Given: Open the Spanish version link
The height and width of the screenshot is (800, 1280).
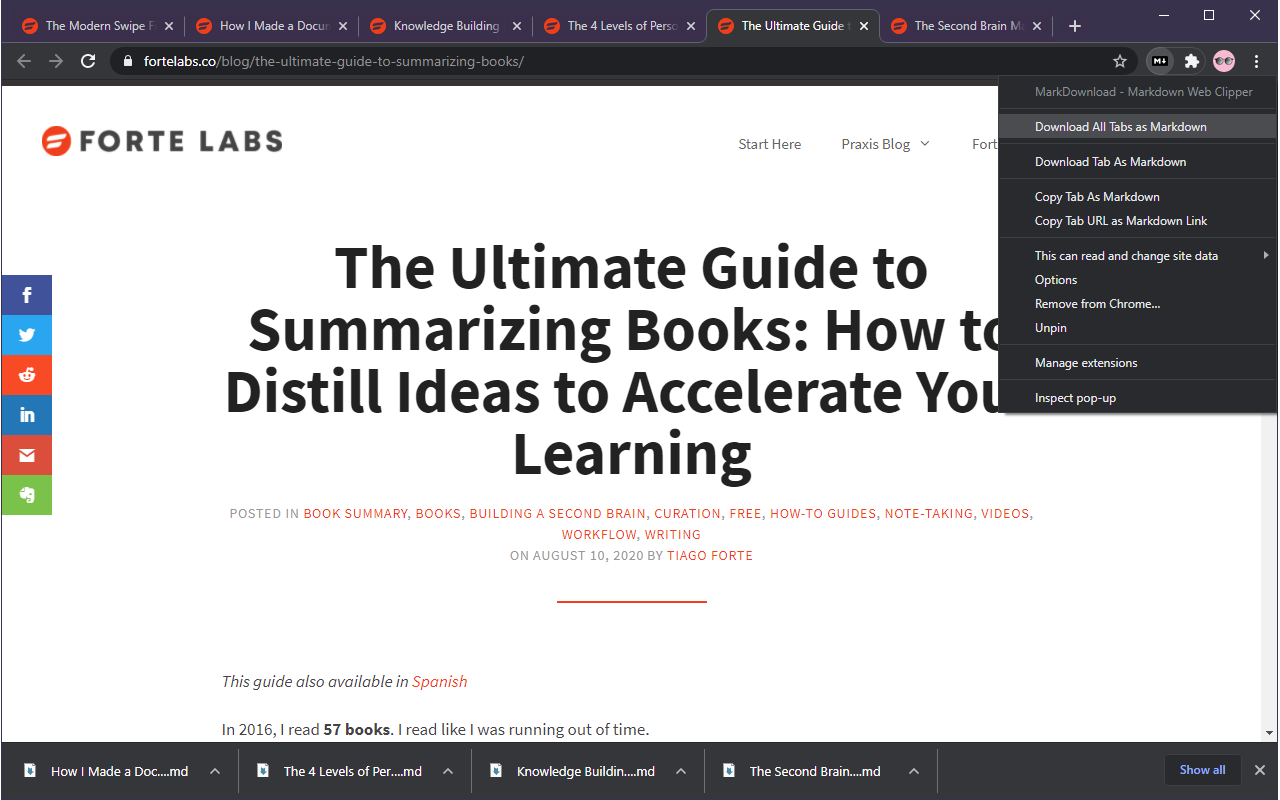Looking at the screenshot, I should tap(439, 681).
